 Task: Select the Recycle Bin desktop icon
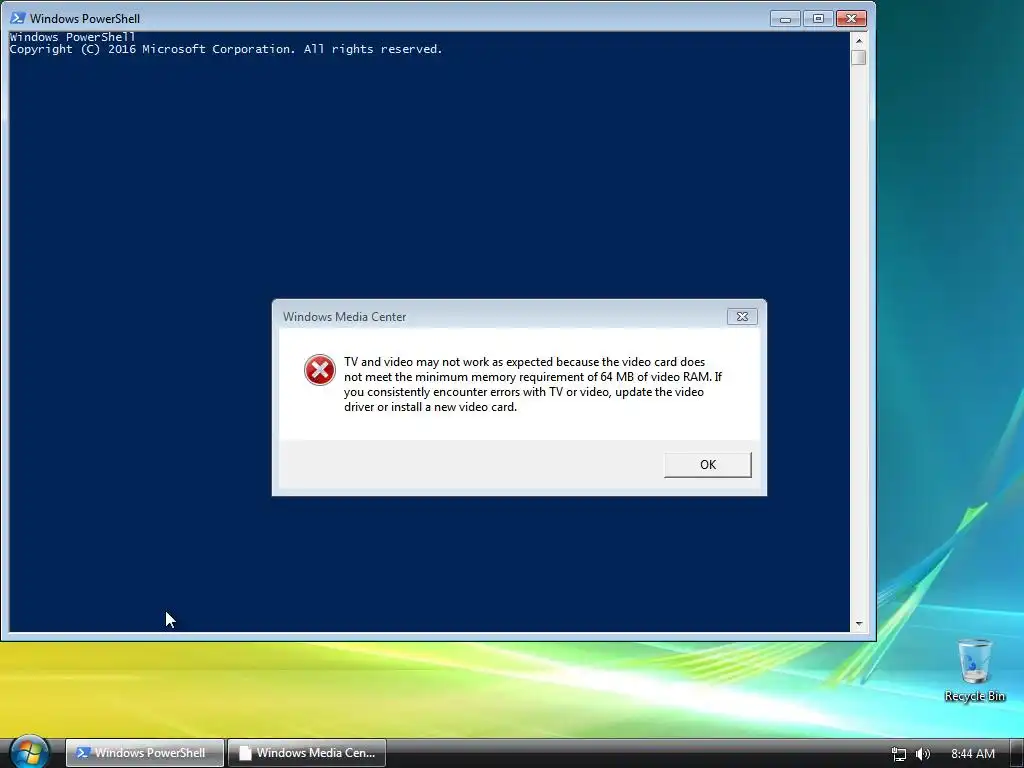pos(974,671)
